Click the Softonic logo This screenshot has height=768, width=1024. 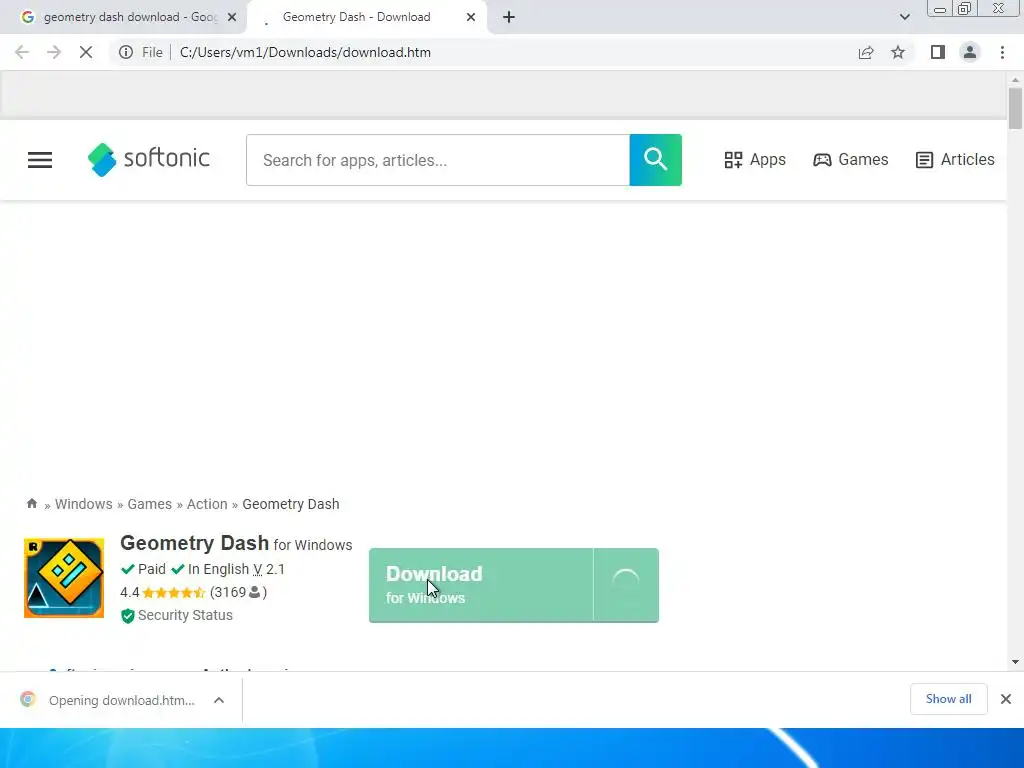click(x=149, y=159)
